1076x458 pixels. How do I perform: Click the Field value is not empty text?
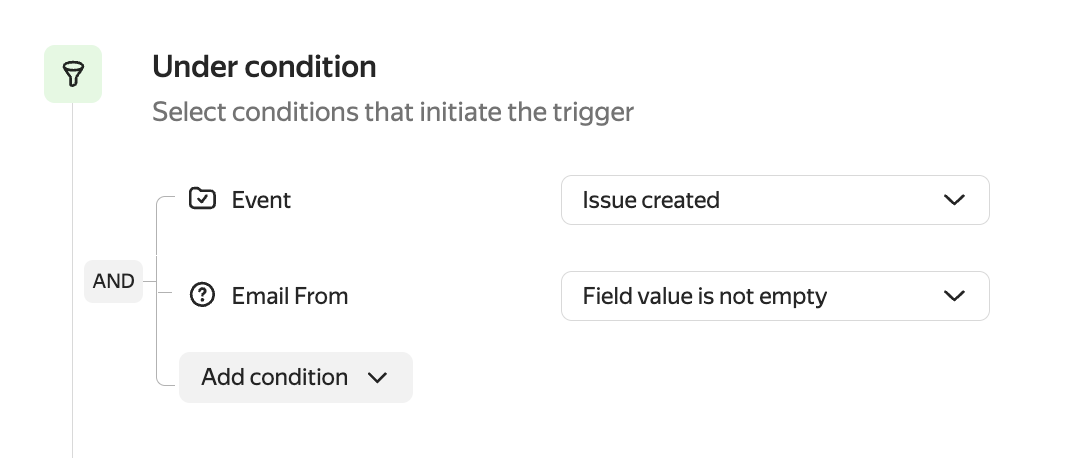(x=704, y=296)
